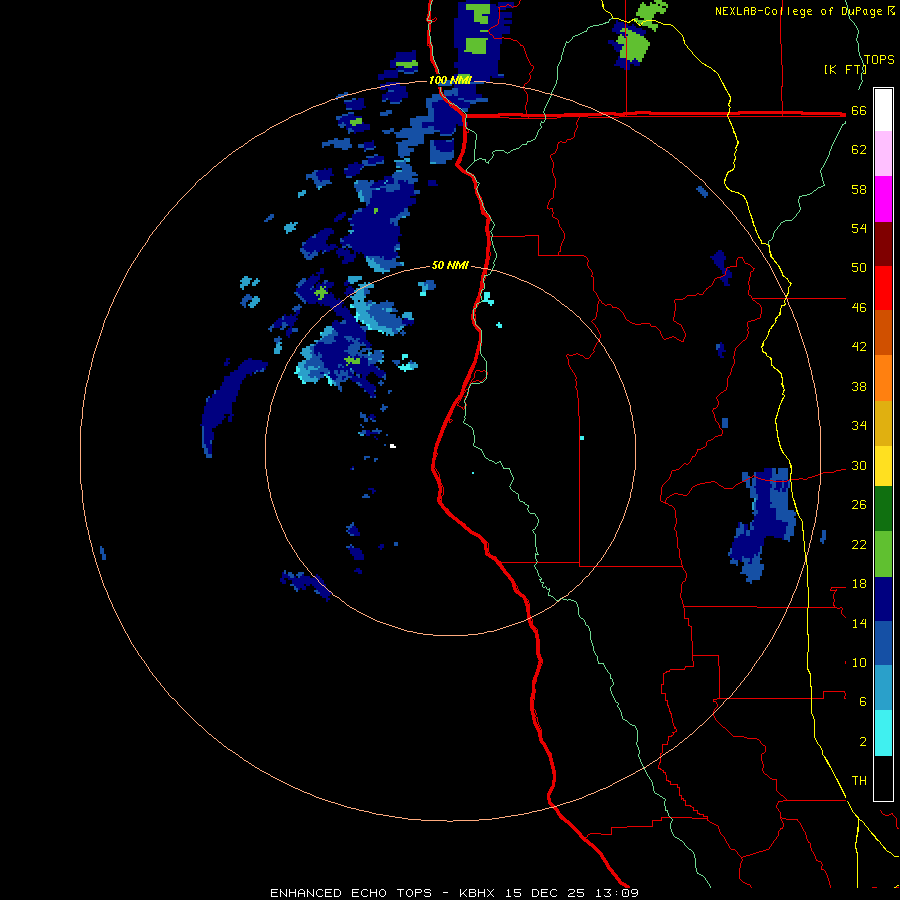Click the "13:09" time in caption
The height and width of the screenshot is (900, 900).
coord(616,893)
